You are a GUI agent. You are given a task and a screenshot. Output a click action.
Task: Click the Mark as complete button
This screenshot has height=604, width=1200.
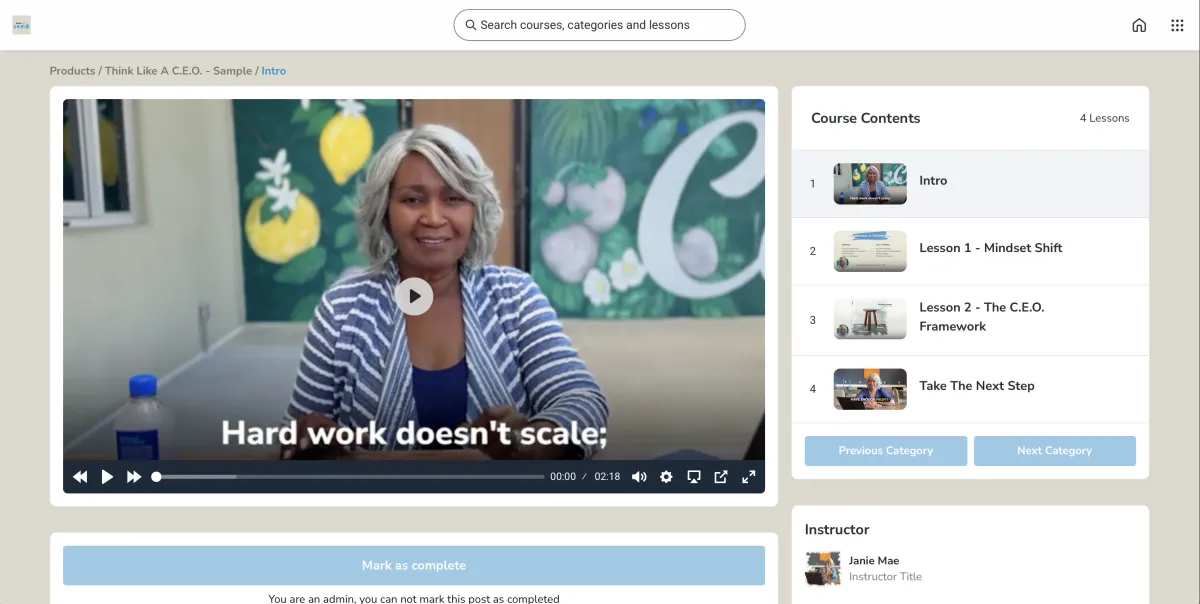coord(414,565)
